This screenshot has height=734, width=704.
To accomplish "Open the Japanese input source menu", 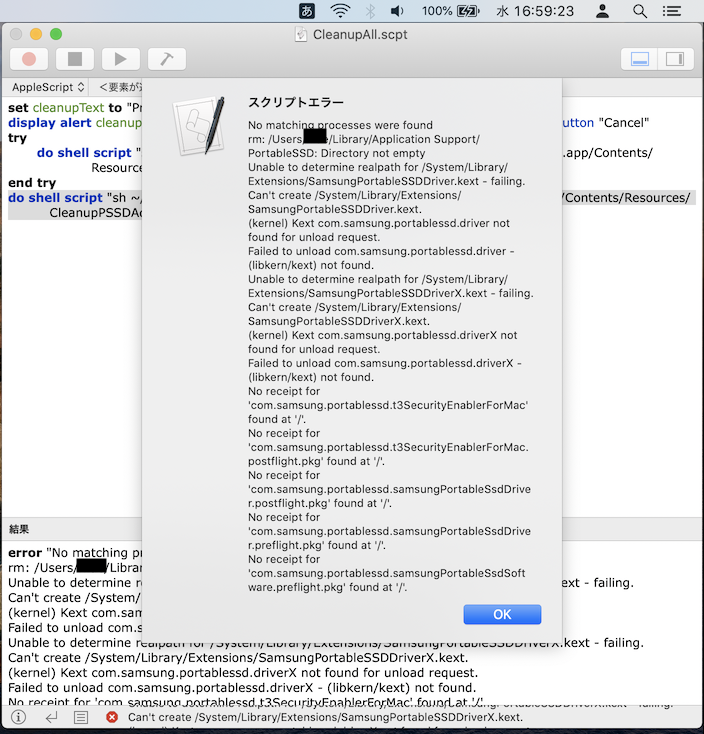I will pos(307,11).
